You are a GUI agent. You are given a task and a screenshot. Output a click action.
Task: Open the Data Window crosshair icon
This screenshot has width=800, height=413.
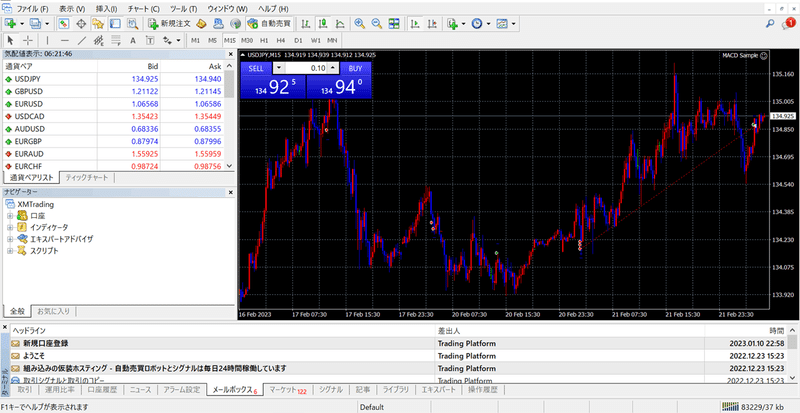[81, 23]
